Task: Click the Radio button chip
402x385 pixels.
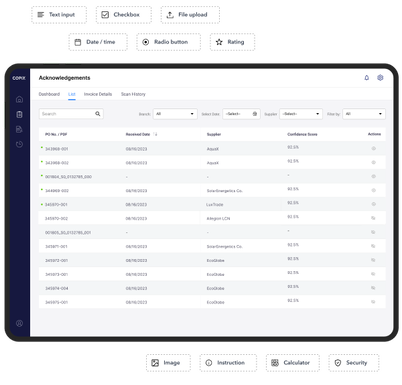Action: tap(168, 42)
